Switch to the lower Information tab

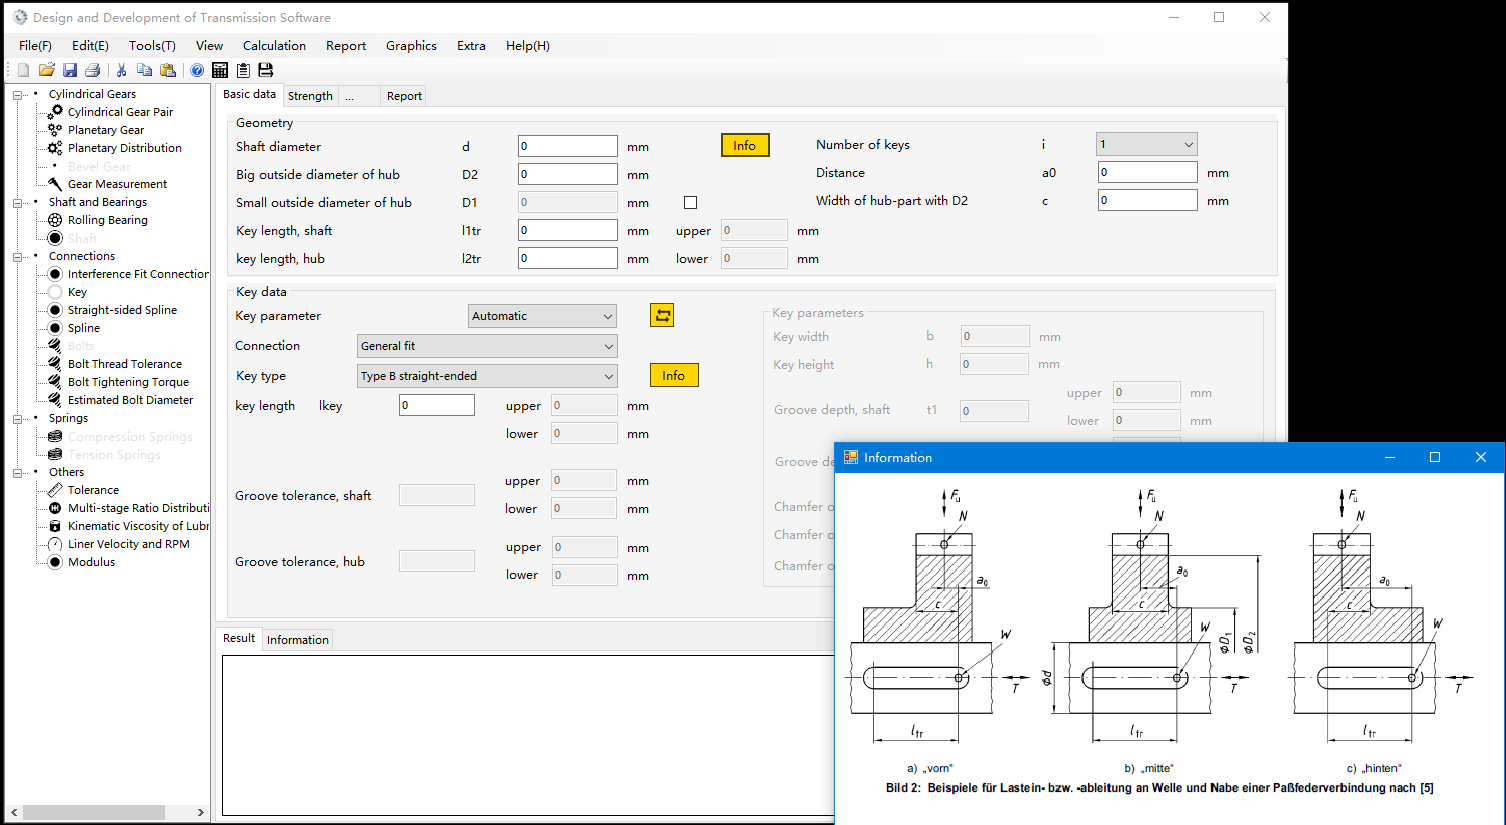click(x=297, y=640)
